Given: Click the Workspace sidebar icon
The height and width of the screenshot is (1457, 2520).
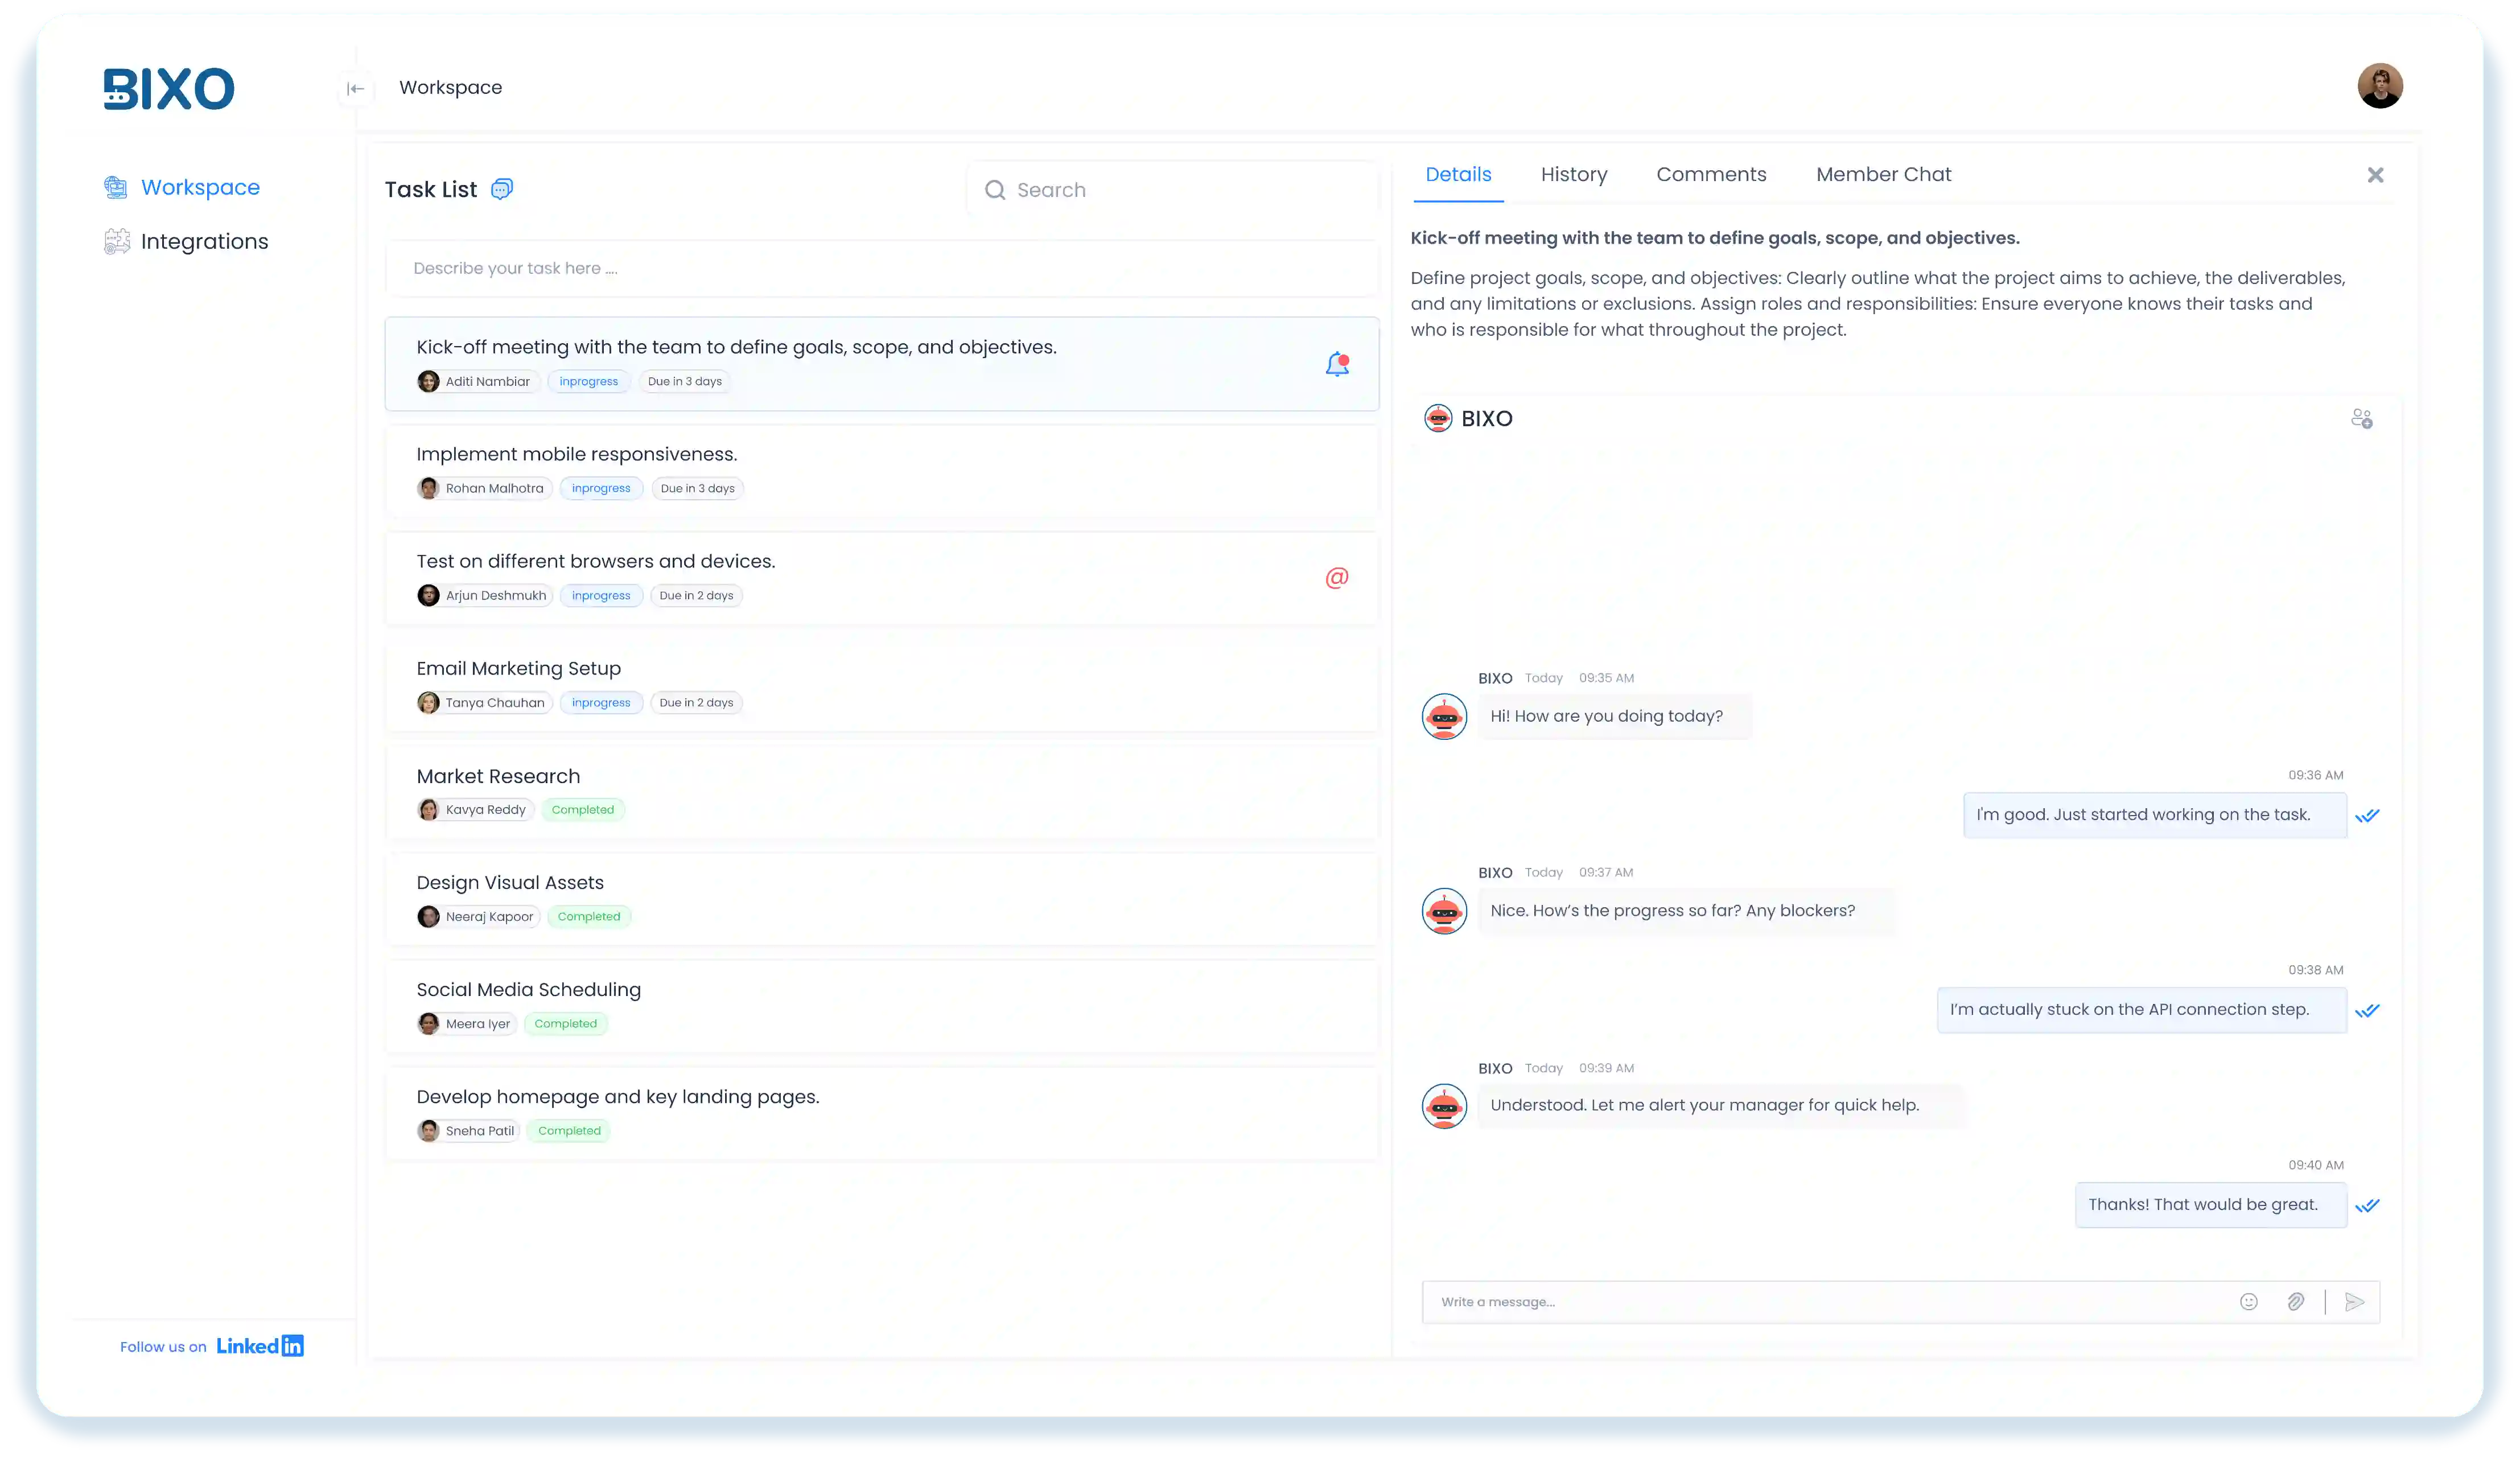Looking at the screenshot, I should [x=116, y=187].
